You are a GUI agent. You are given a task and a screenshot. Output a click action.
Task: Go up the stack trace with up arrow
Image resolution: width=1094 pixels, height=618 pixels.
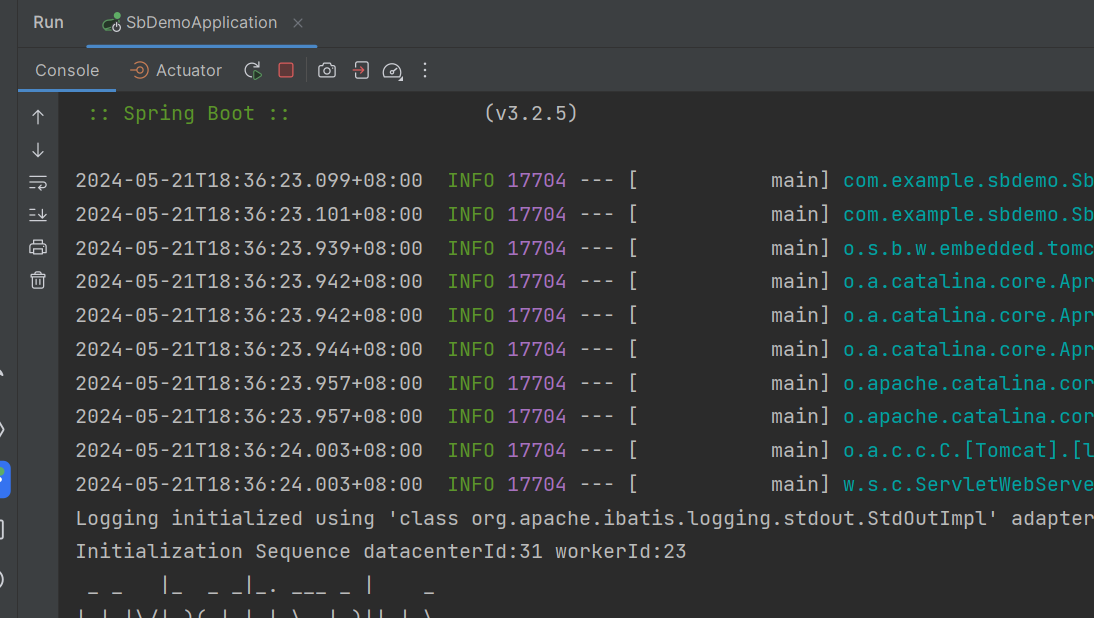point(38,116)
